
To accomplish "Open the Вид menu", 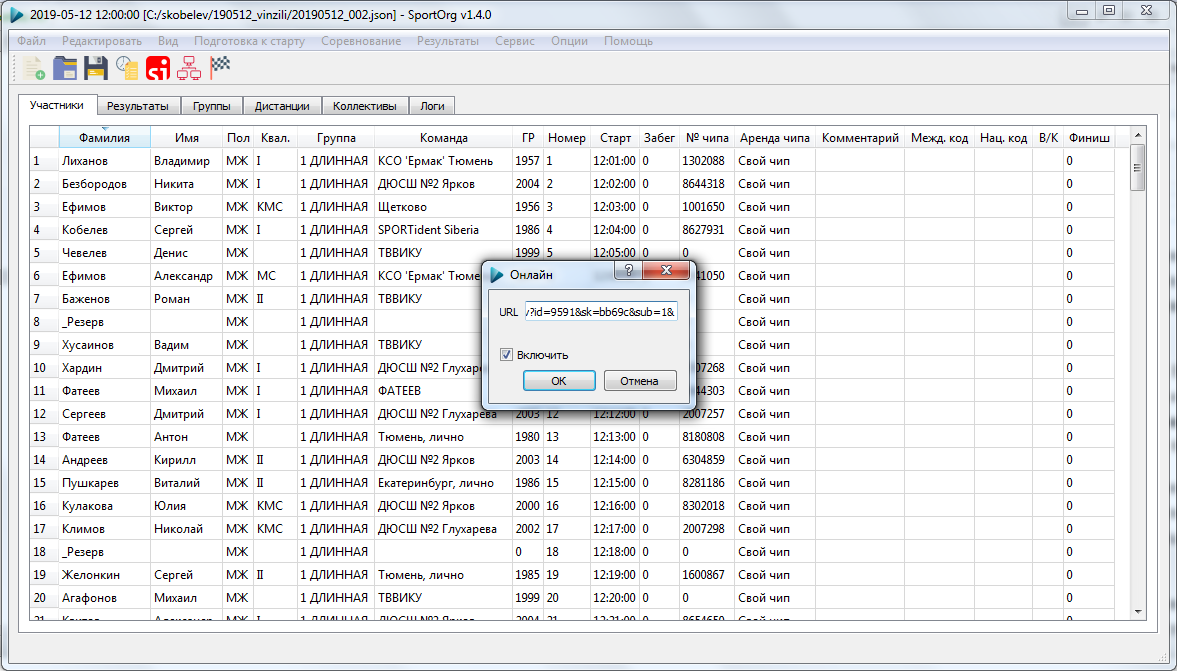I will [168, 41].
